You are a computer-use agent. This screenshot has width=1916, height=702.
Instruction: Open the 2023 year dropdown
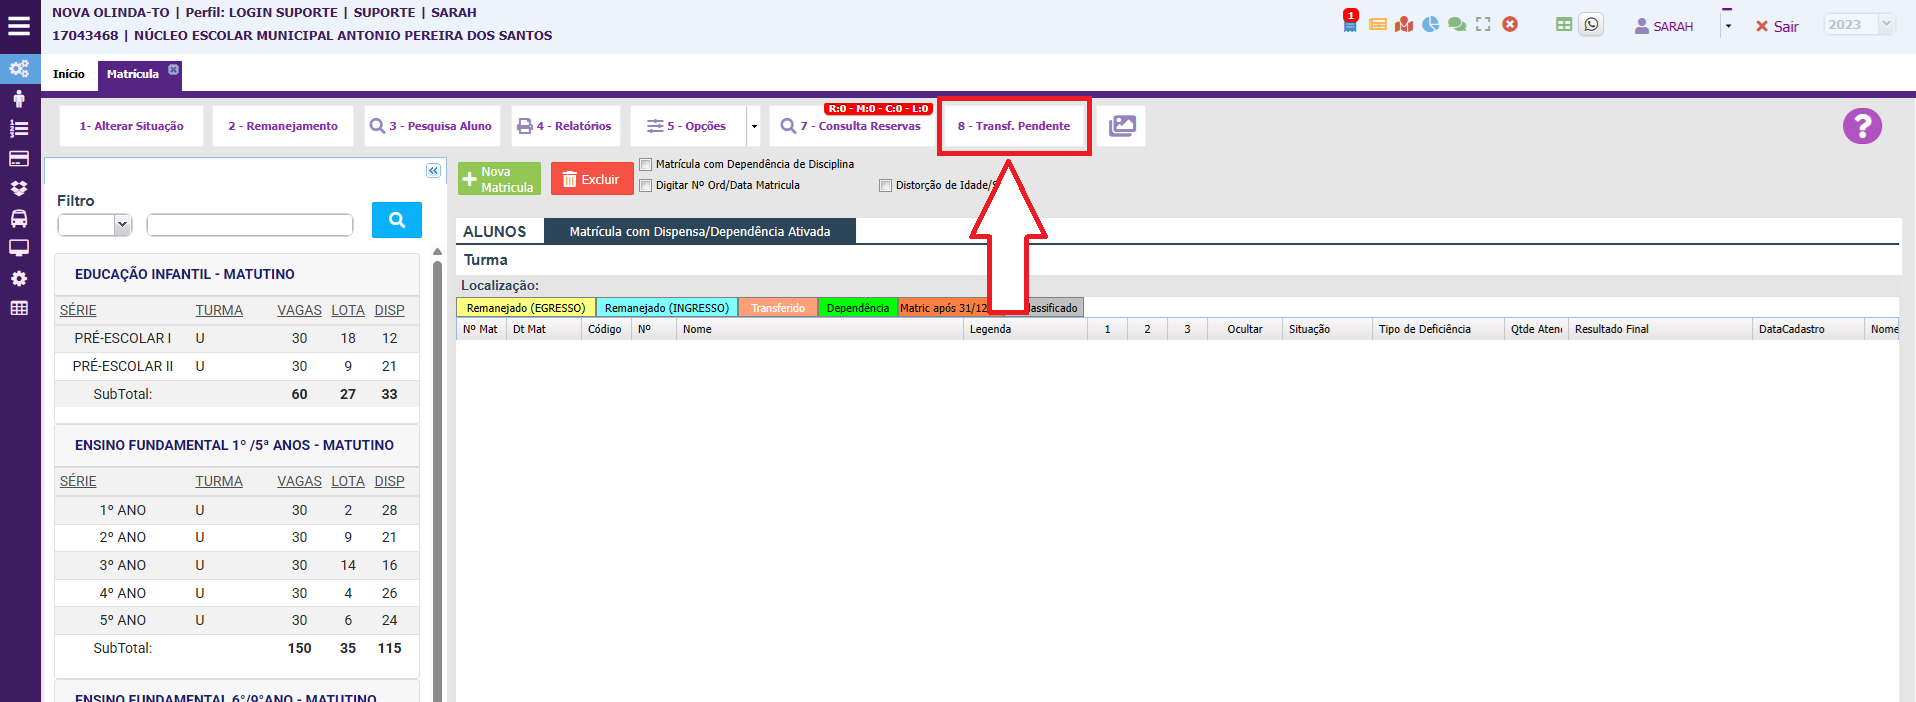pos(1859,25)
